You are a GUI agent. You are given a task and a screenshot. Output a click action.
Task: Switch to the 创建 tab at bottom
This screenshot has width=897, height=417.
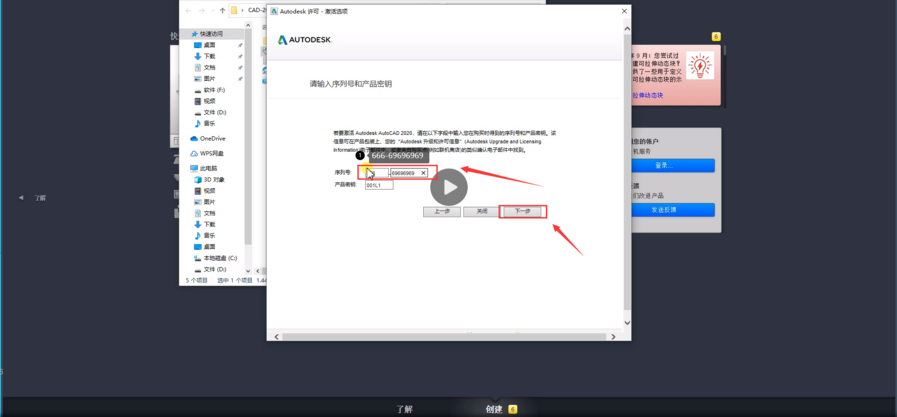pos(494,409)
